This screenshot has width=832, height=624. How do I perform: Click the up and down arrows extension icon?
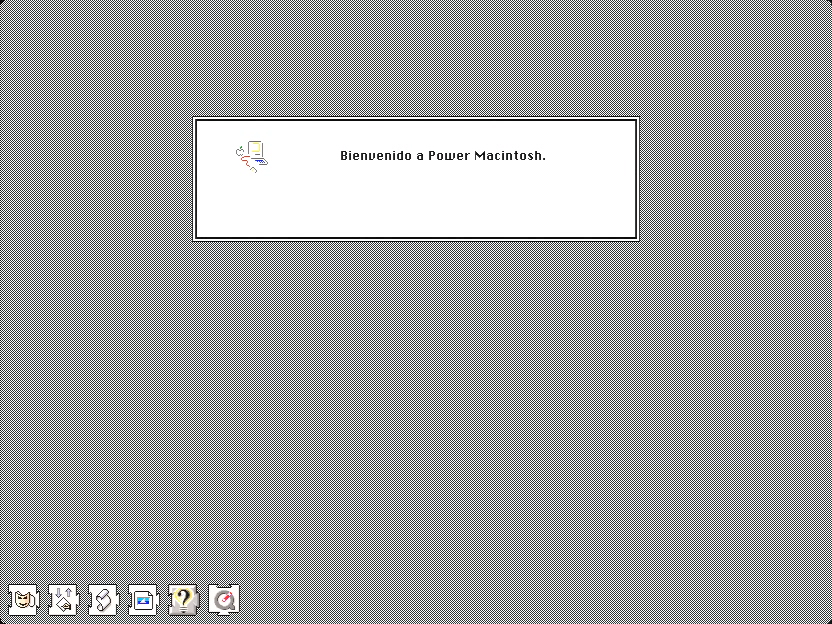(x=64, y=600)
